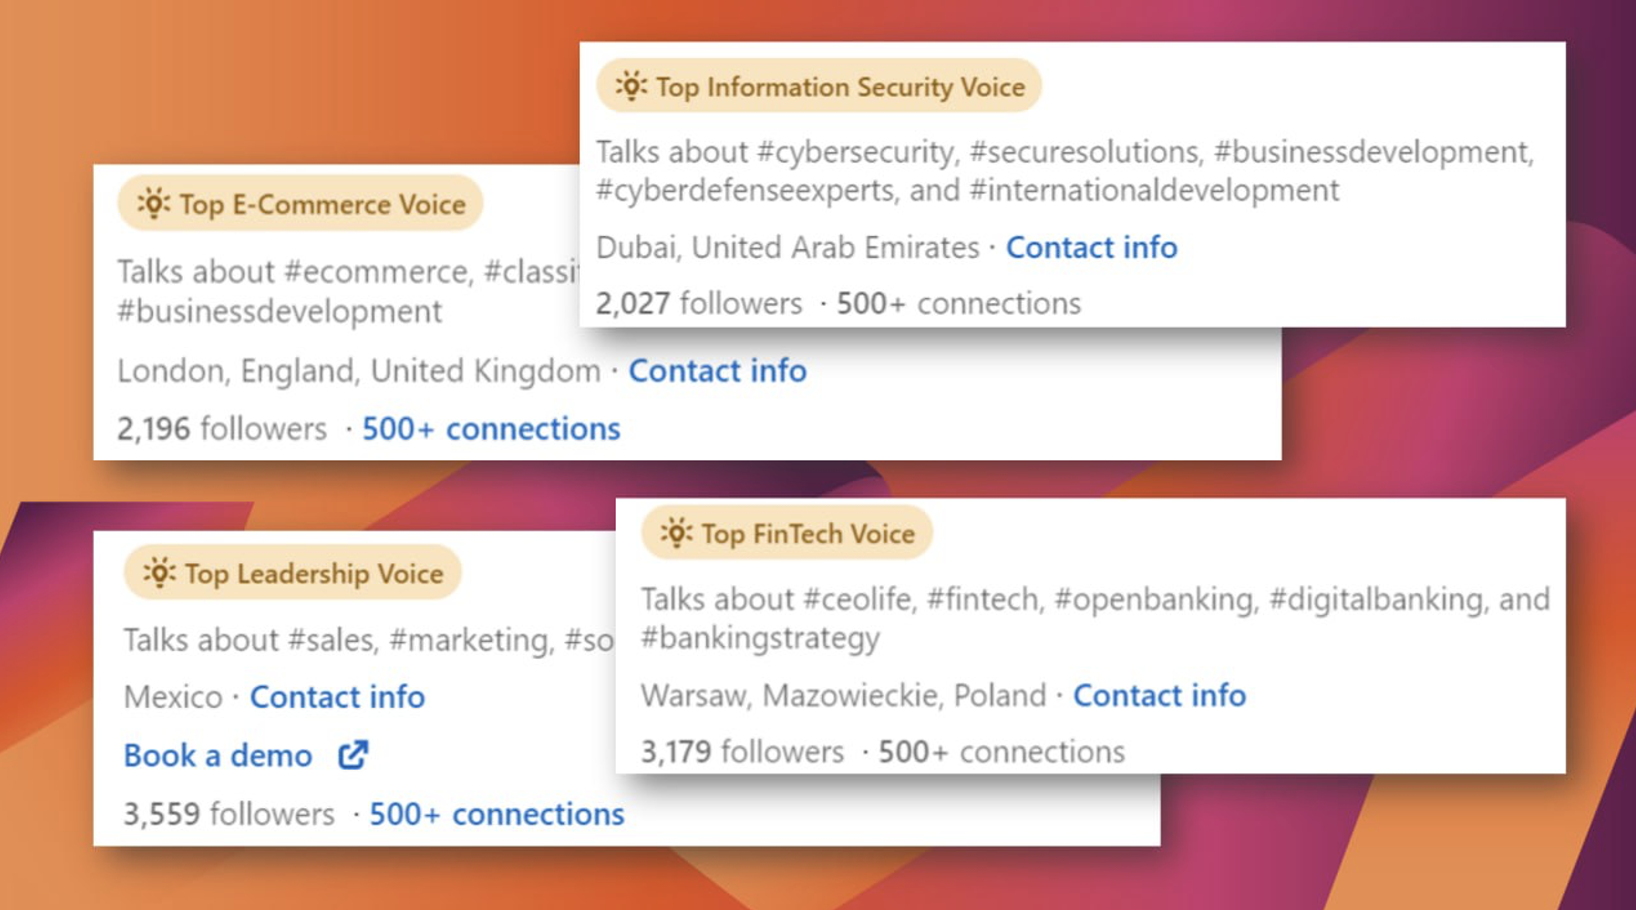Click the external link icon beside Book a demo
Viewport: 1636px width, 910px height.
[353, 754]
